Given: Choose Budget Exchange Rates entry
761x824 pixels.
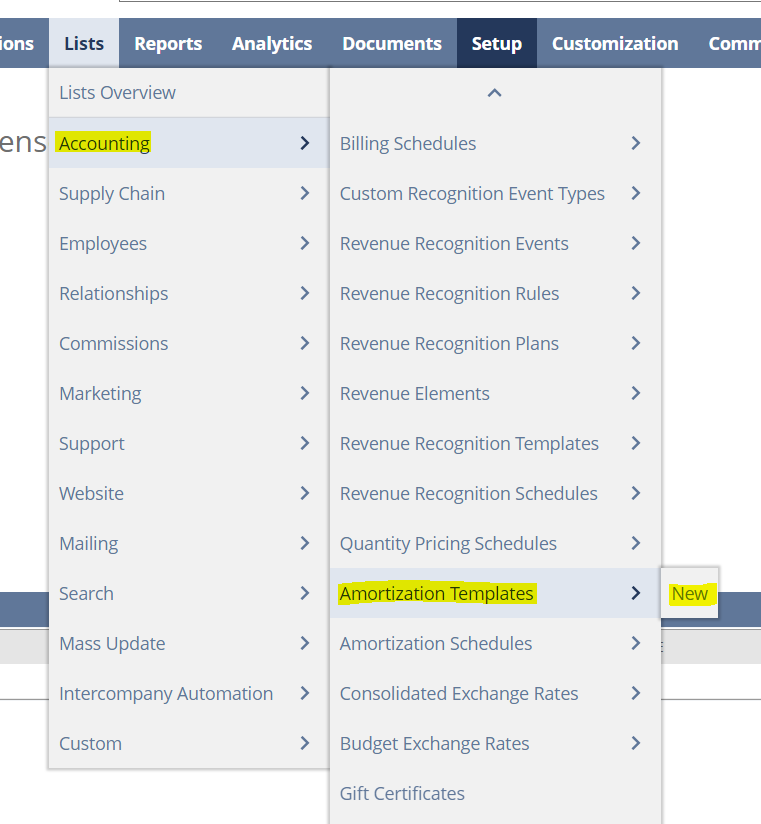Looking at the screenshot, I should pyautogui.click(x=434, y=743).
